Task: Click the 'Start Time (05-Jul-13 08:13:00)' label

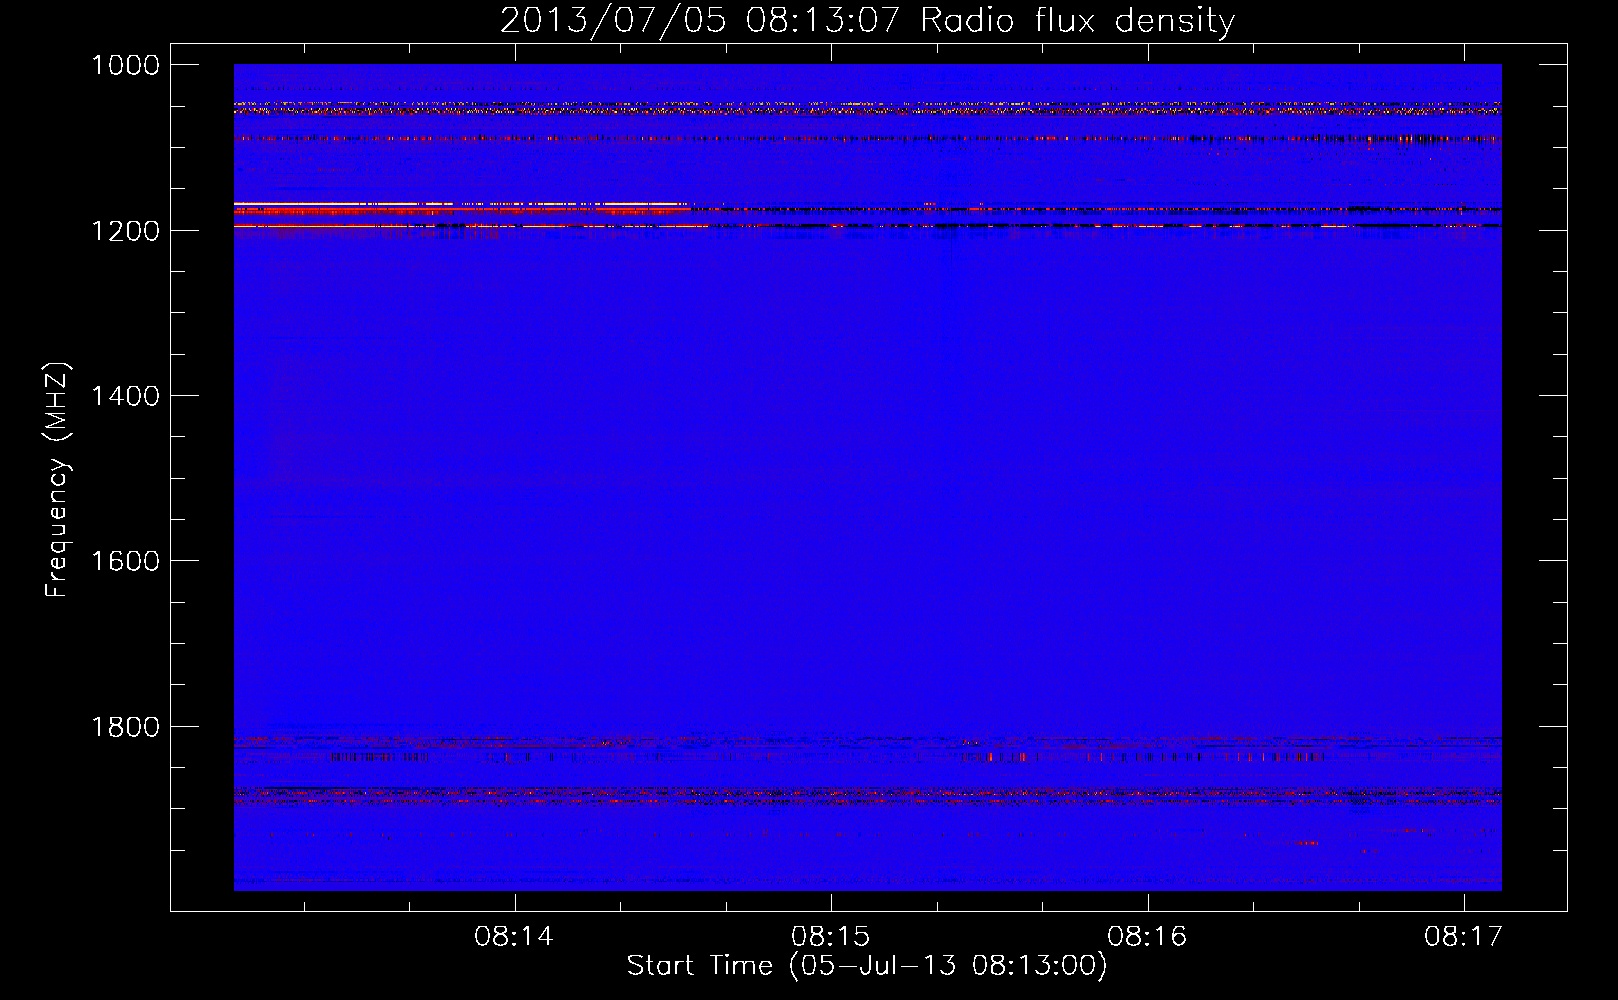Action: (x=867, y=966)
